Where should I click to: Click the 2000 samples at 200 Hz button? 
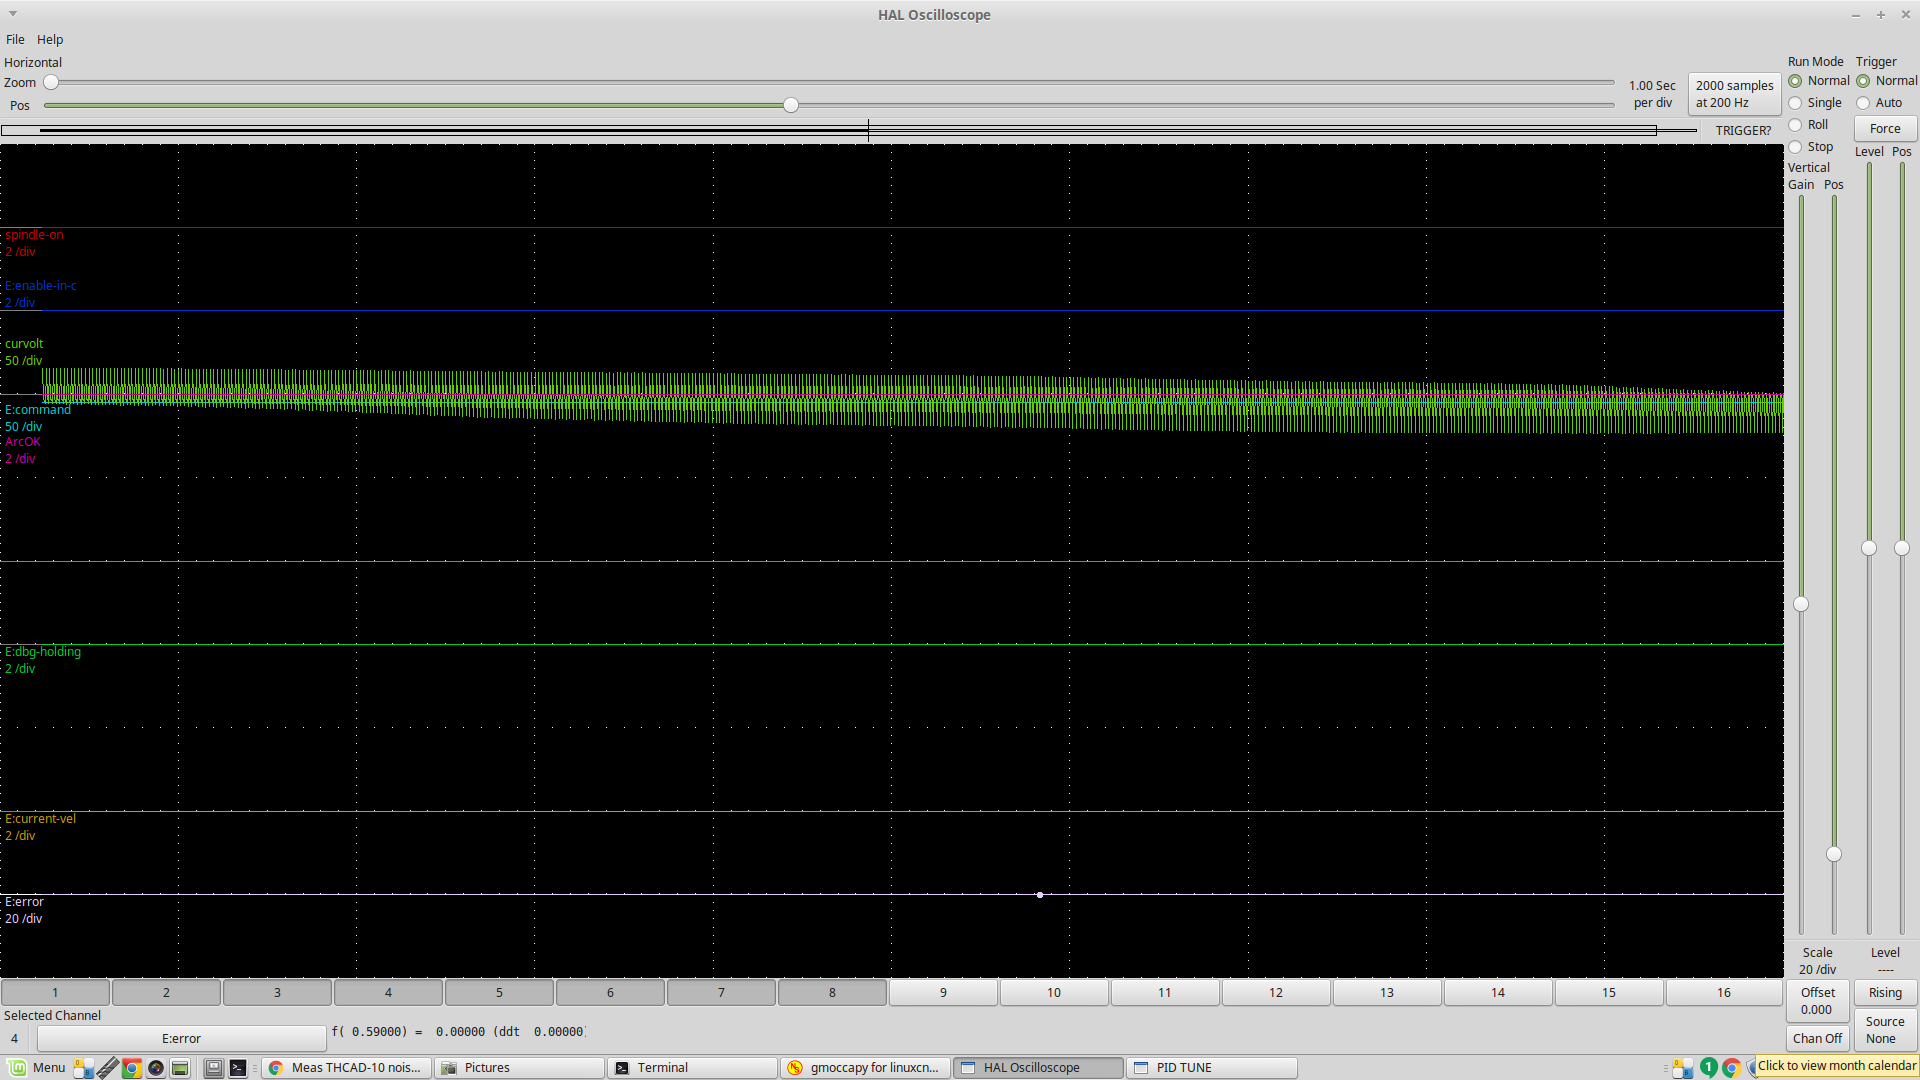pyautogui.click(x=1734, y=94)
